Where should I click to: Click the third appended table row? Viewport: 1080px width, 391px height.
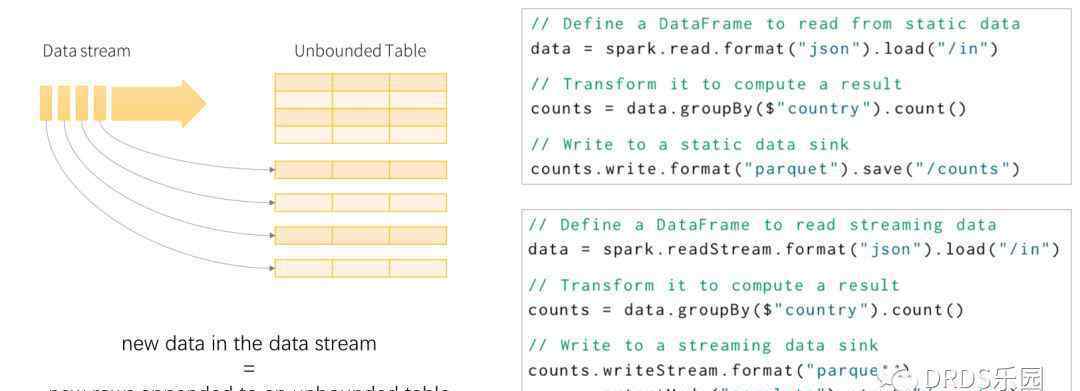point(361,235)
